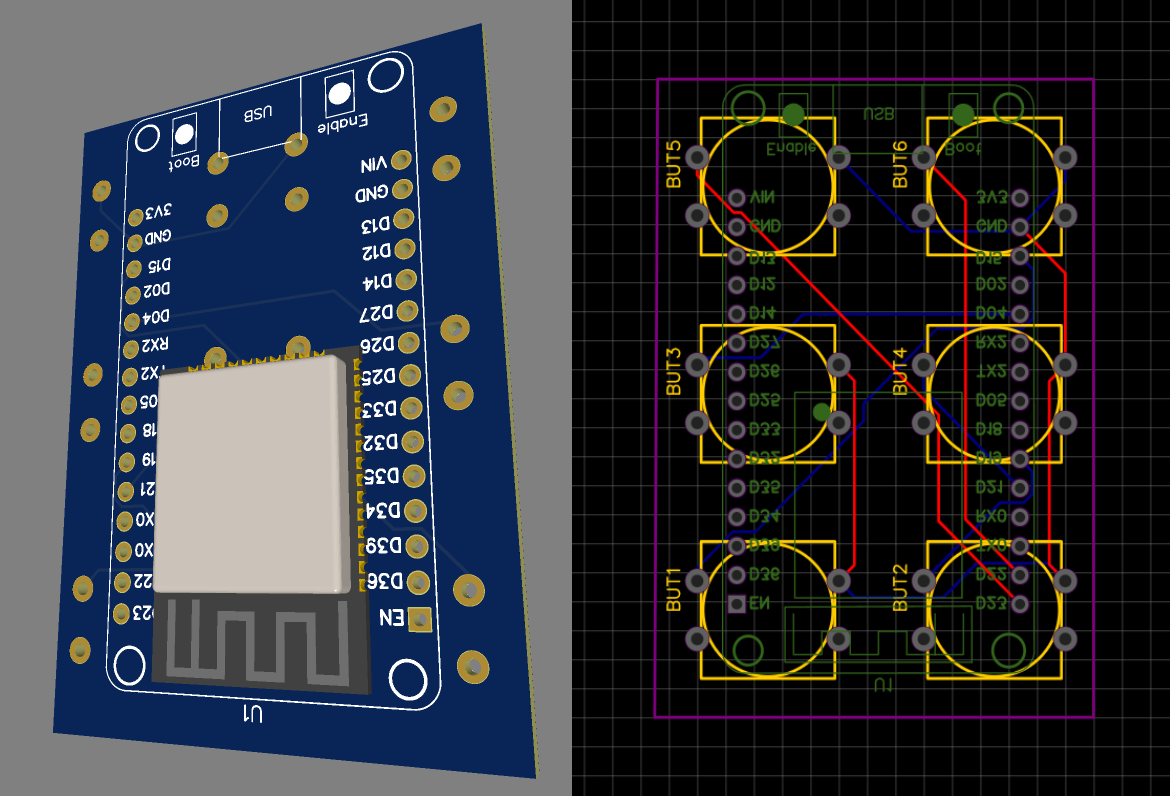The height and width of the screenshot is (796, 1170).
Task: Select the D04 silkscreen label in 3D view
Action: [156, 317]
